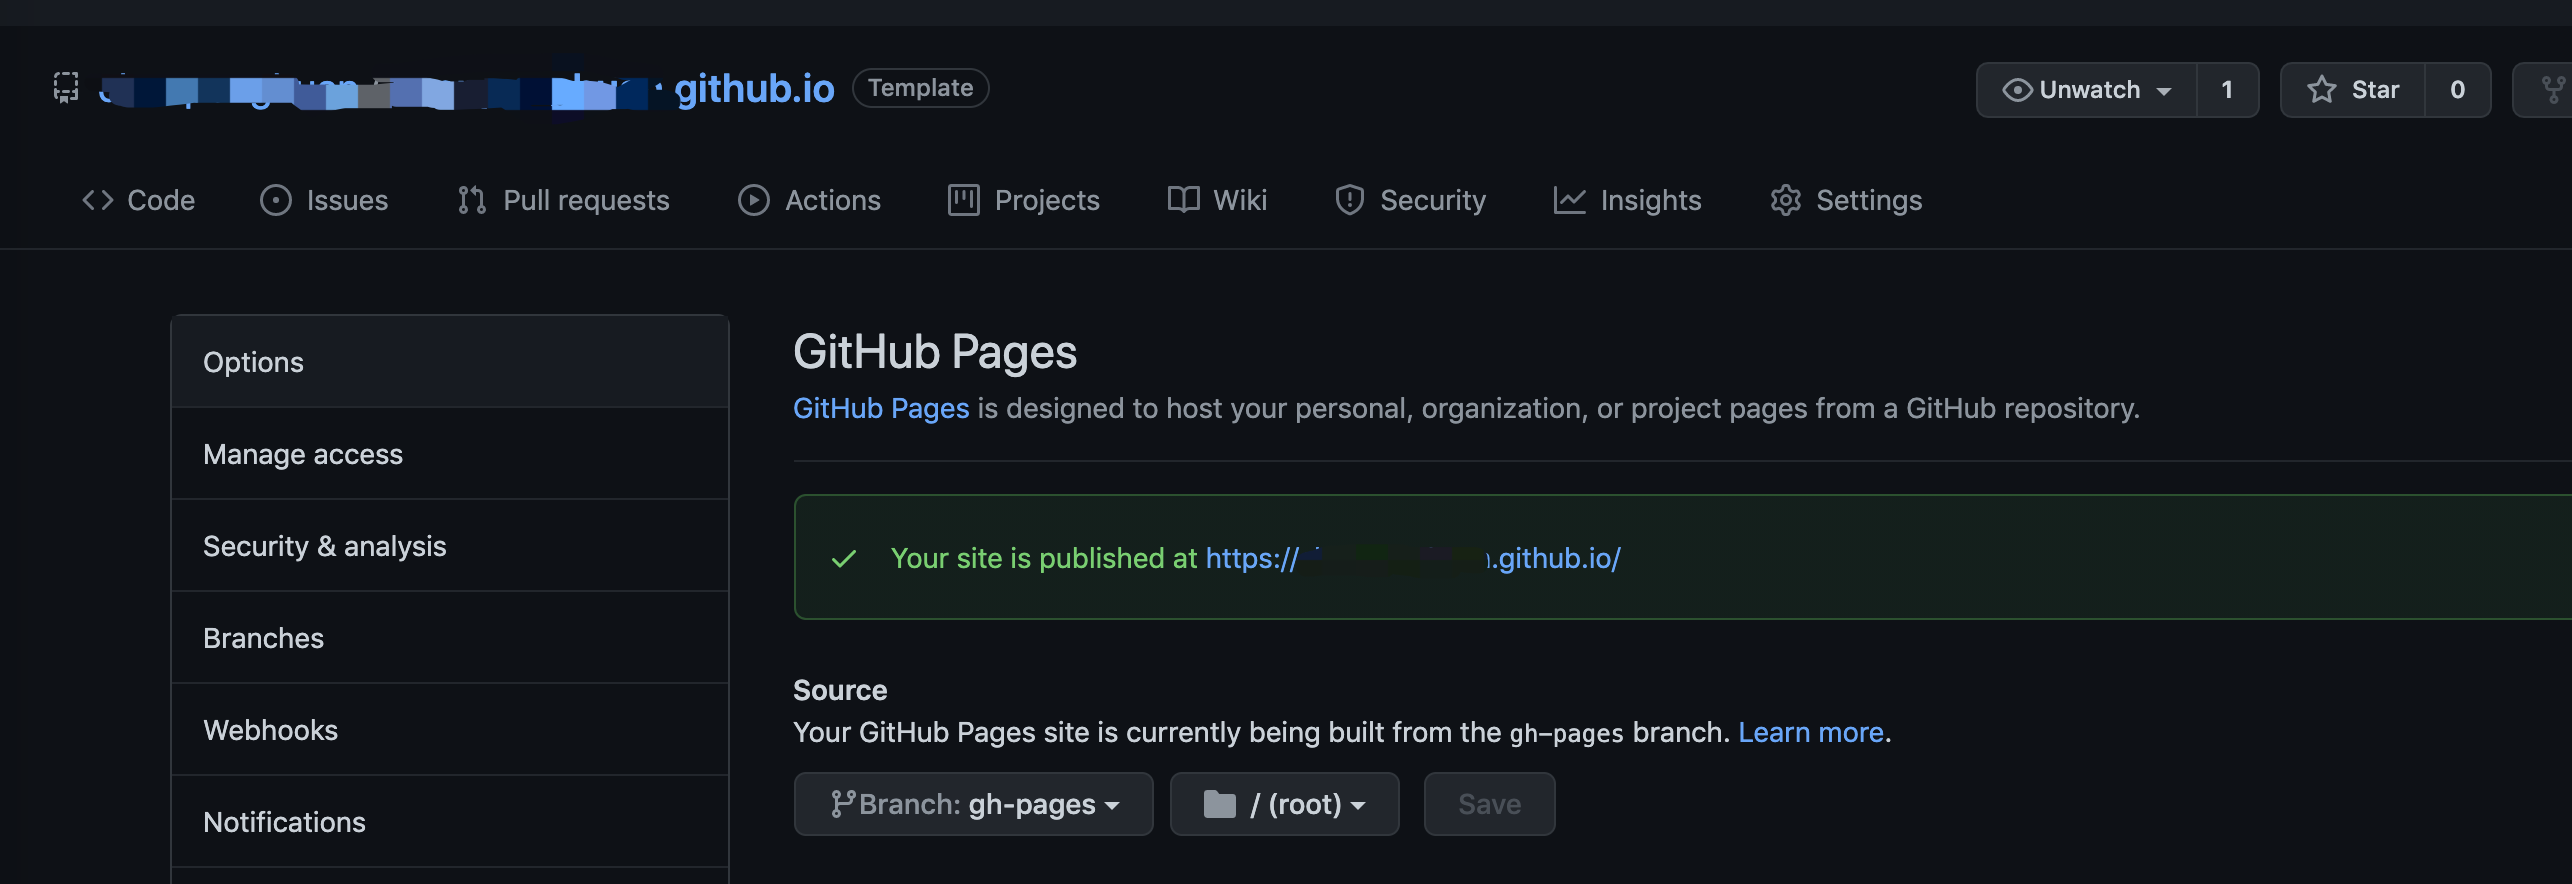Open the Code tab
The image size is (2572, 884).
138,200
